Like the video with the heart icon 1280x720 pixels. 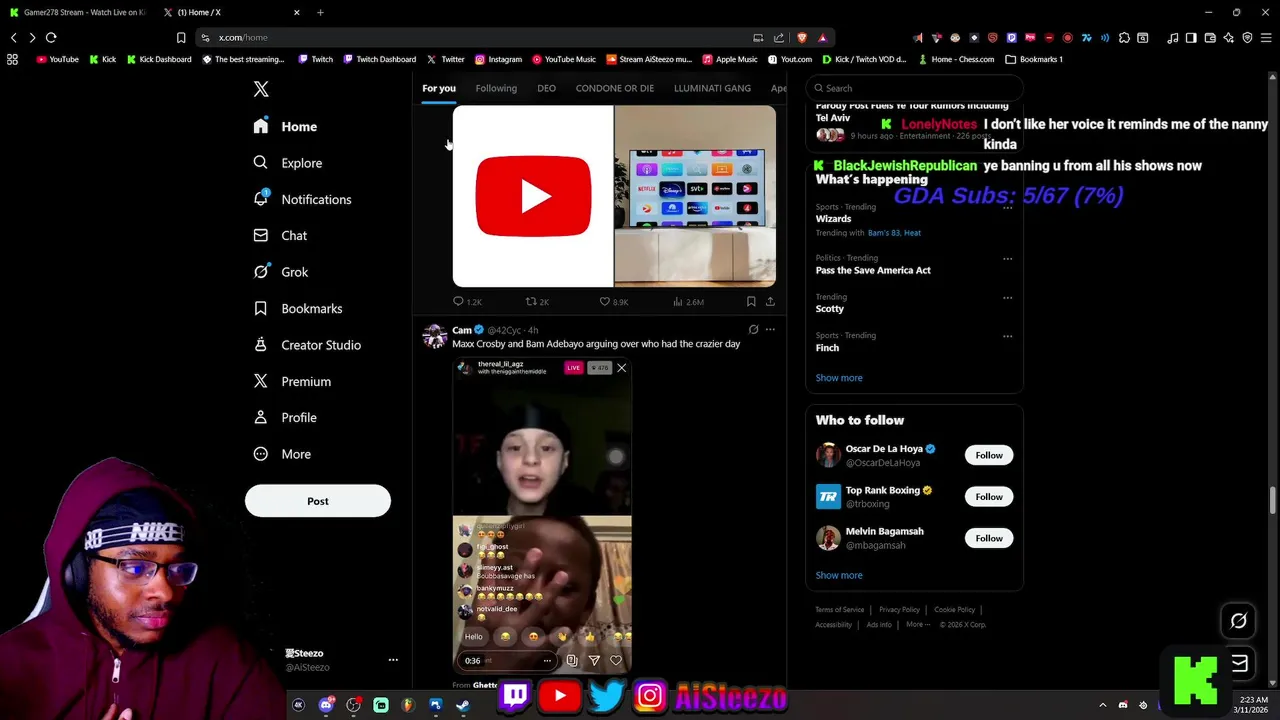point(616,660)
